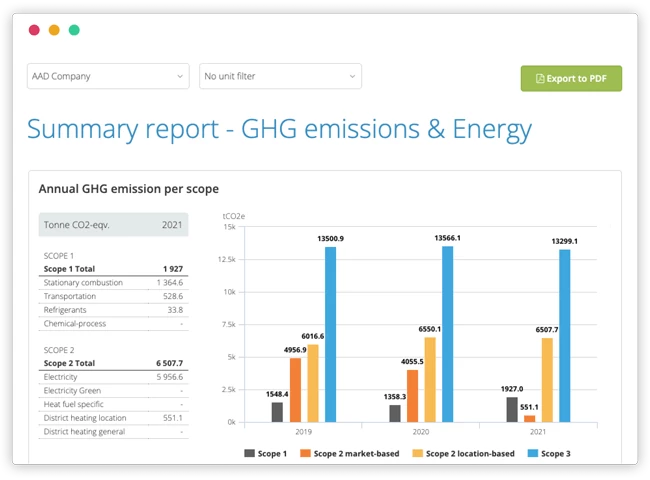
Task: Select the 2021 Scope 1 bar 1927.0
Action: tap(512, 410)
